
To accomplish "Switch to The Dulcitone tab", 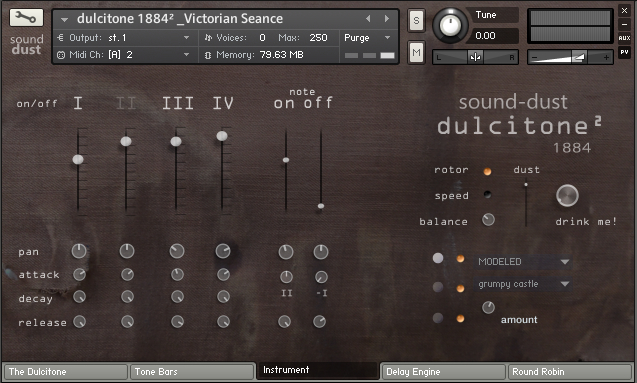I will coord(66,372).
